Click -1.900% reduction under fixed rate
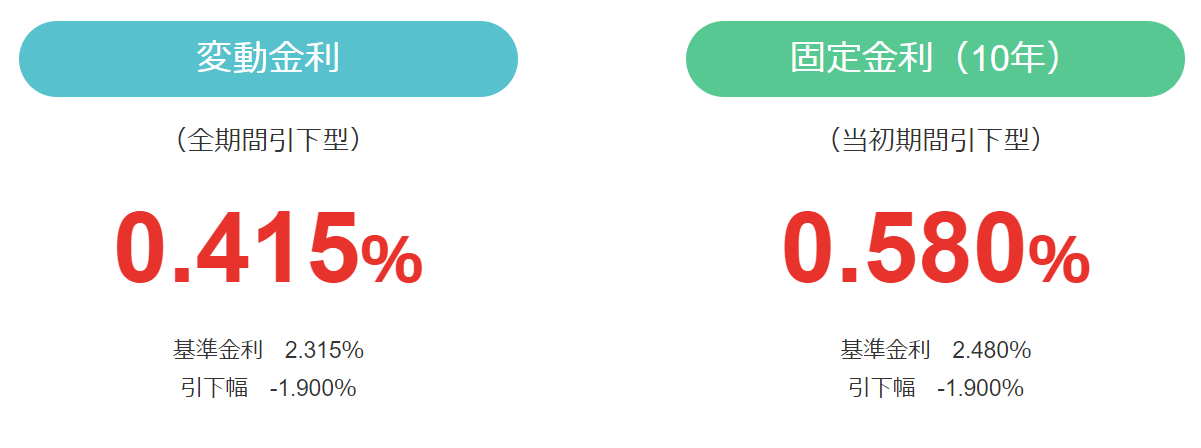 click(x=980, y=388)
